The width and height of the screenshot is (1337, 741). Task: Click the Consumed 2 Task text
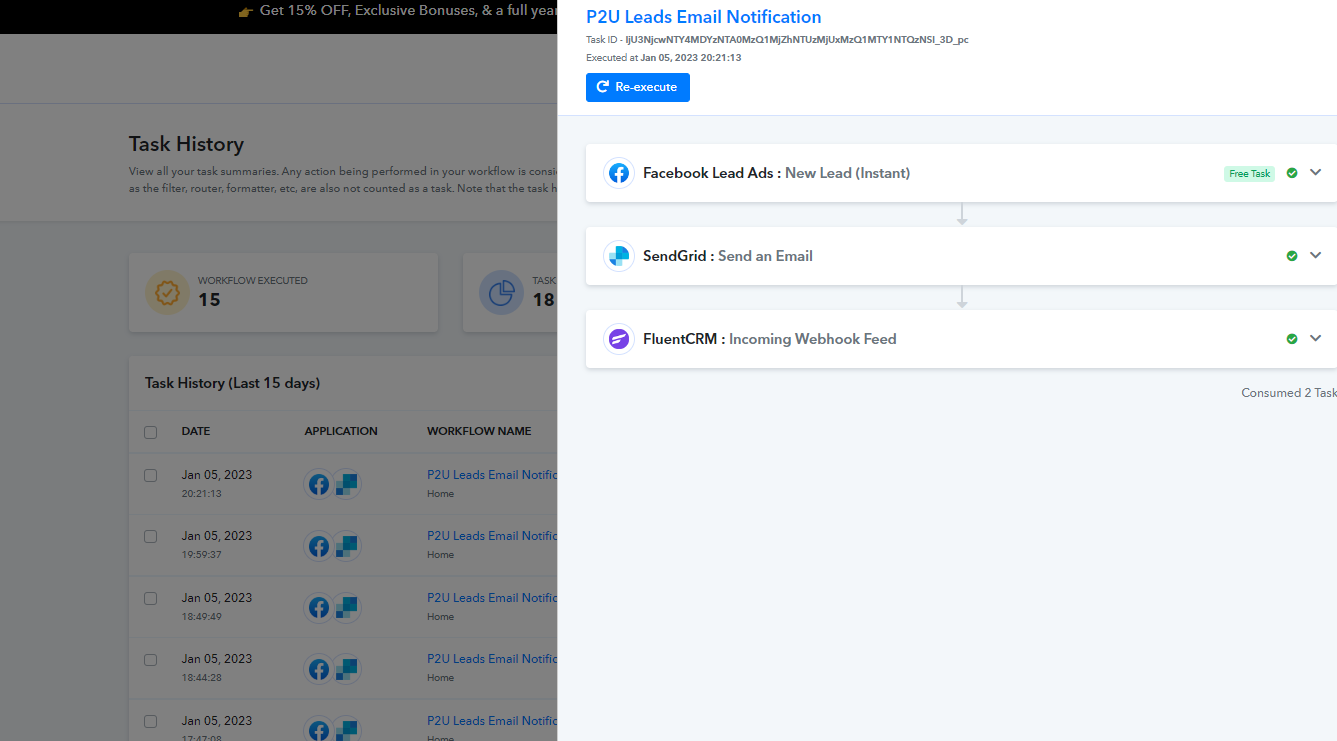point(1288,393)
